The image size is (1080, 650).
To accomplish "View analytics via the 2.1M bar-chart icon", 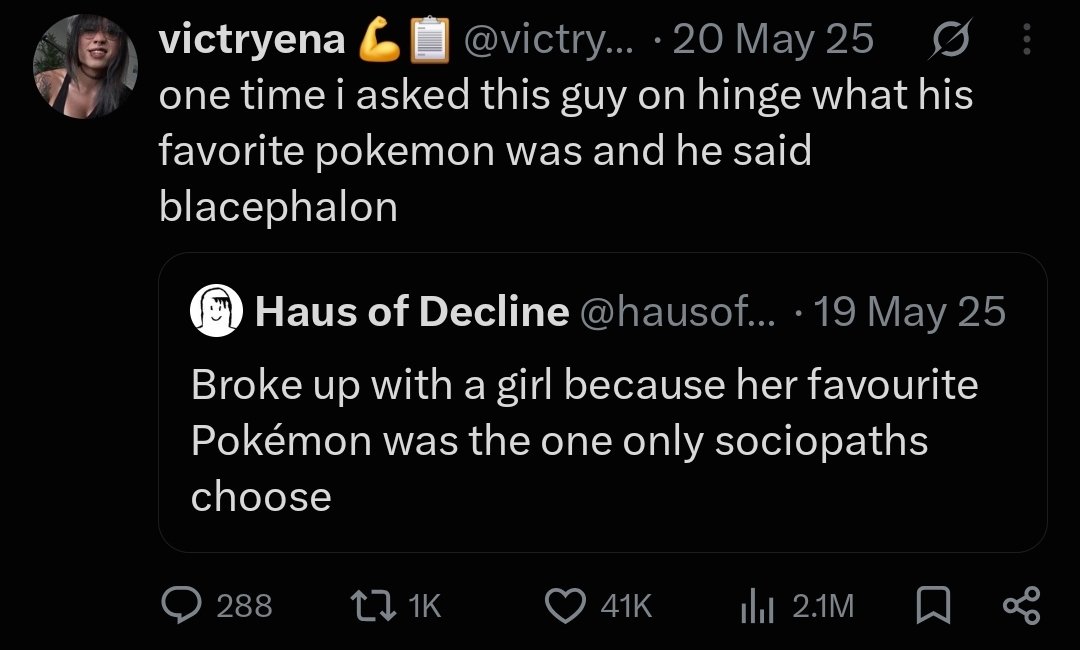I will click(758, 606).
